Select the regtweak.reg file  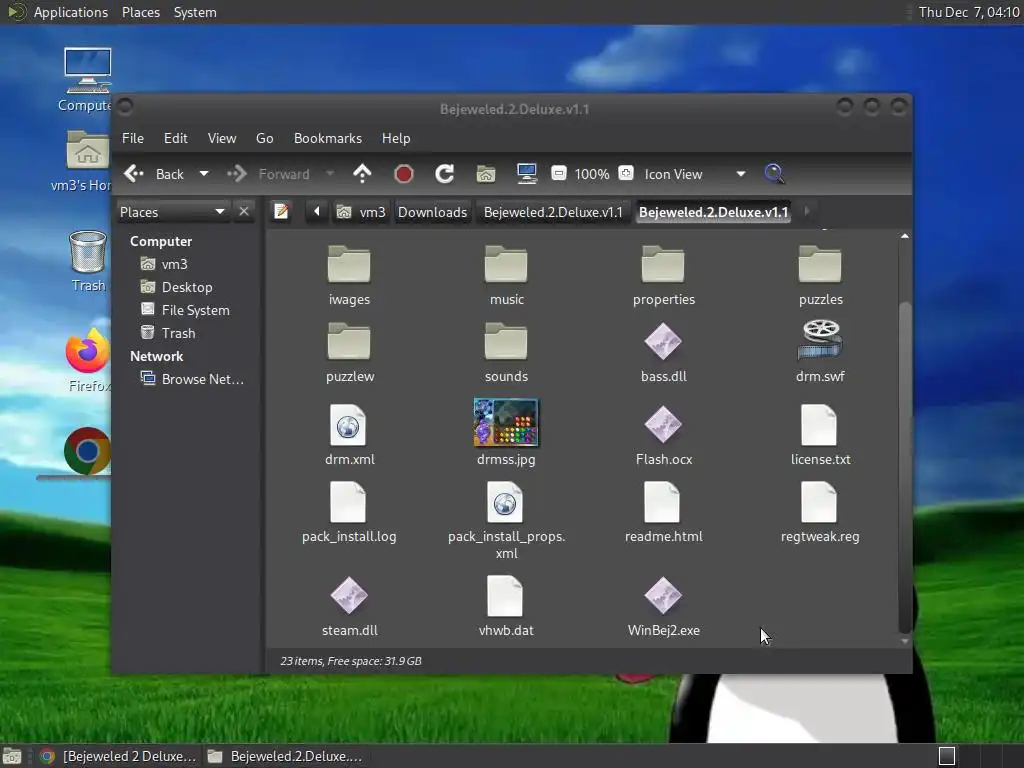[x=820, y=513]
